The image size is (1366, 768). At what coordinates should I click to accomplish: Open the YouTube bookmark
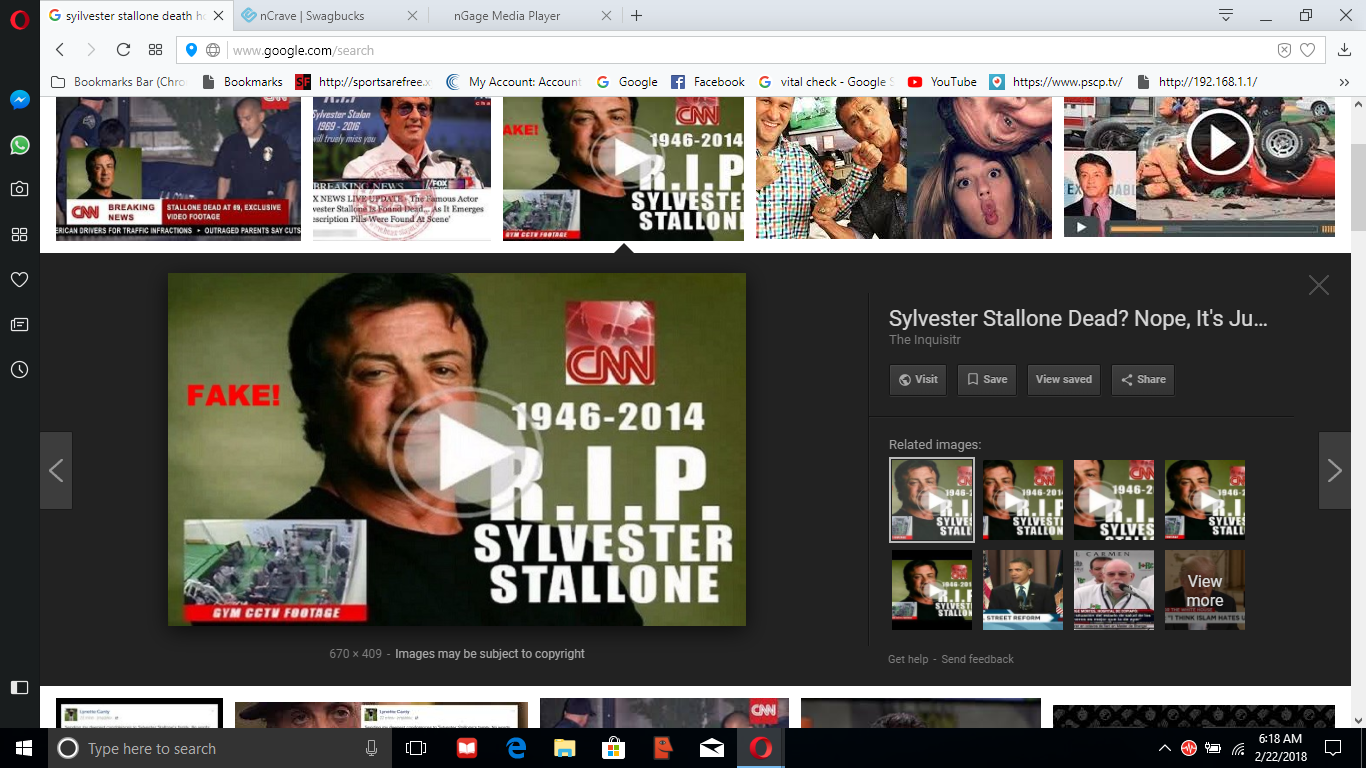coord(942,82)
